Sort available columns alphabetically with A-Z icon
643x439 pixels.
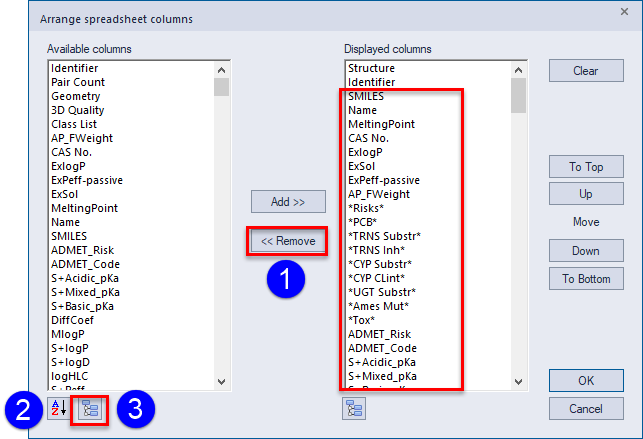(x=59, y=409)
